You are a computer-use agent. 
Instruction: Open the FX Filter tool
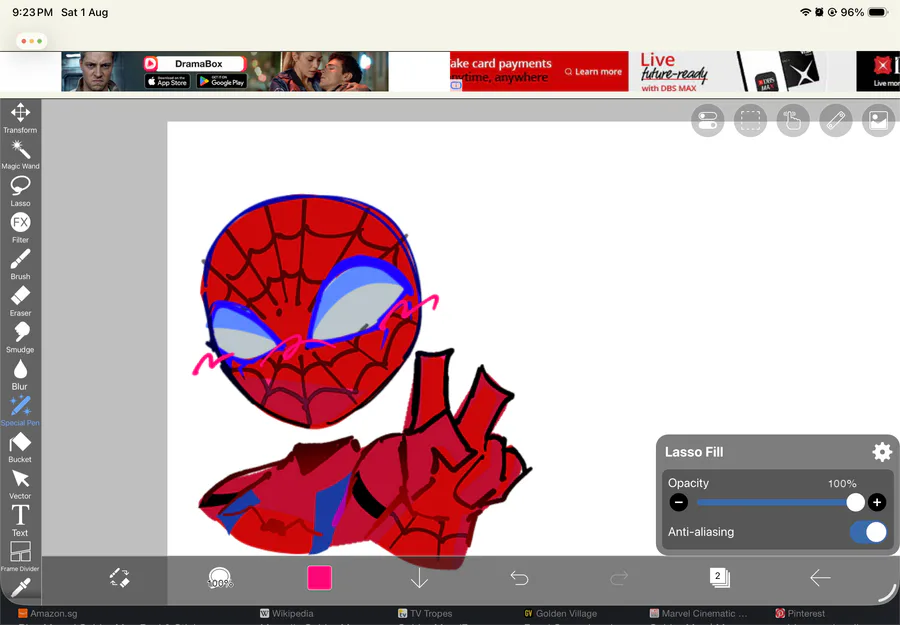pos(20,228)
